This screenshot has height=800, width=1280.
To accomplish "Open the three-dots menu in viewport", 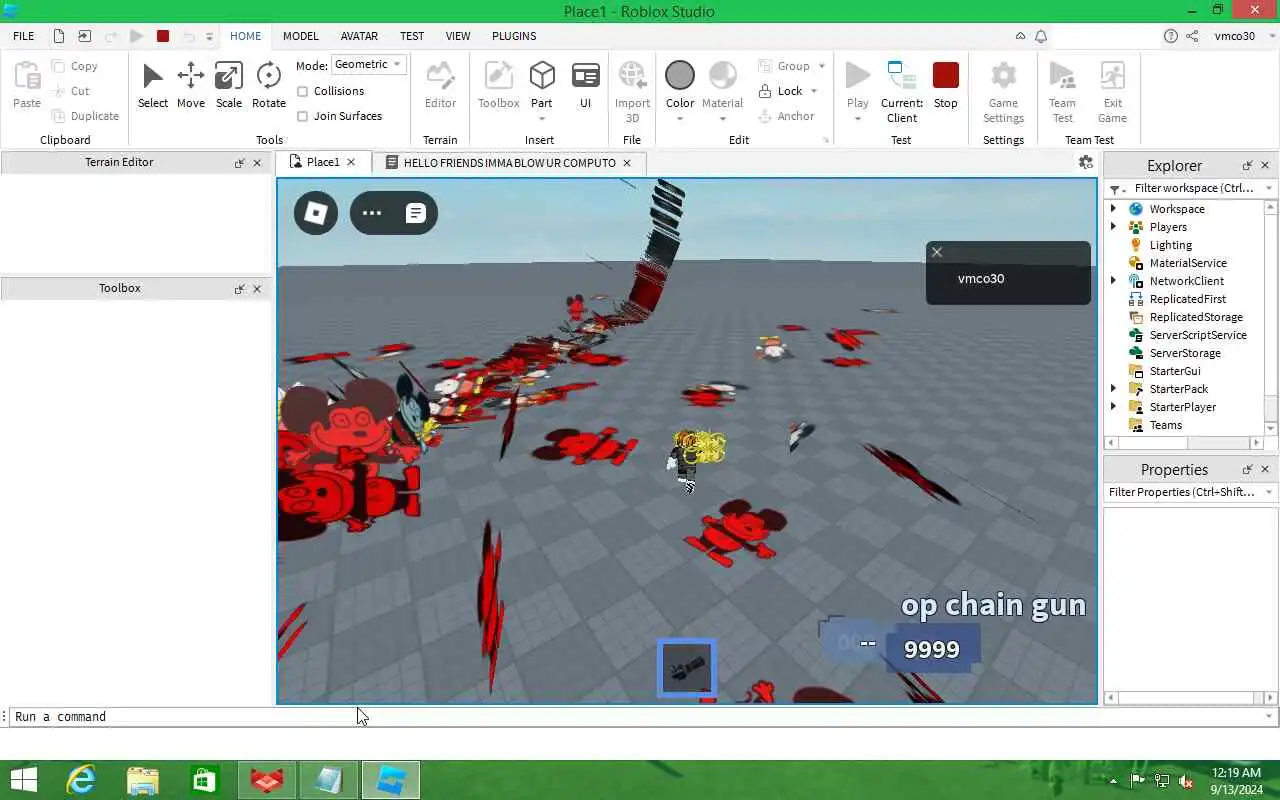I will pos(372,213).
